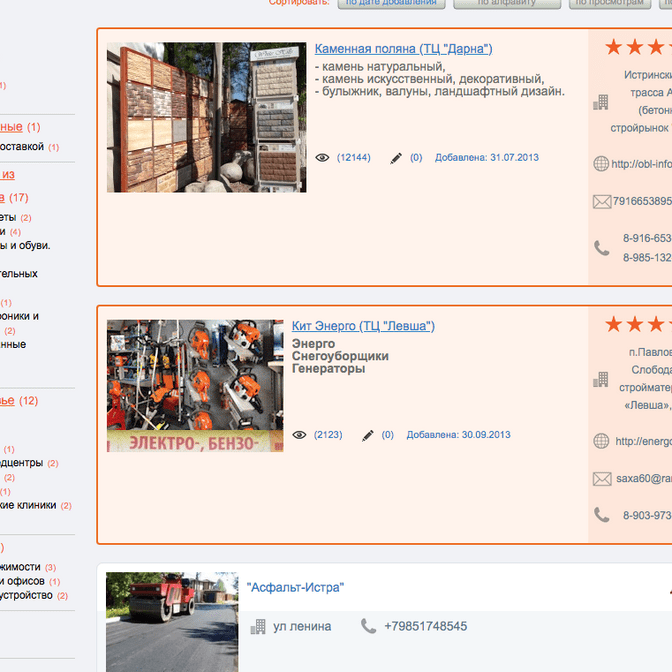672x672 pixels.
Task: Open sidebar subcategory "кие клиники (2)"
Action: tap(36, 506)
